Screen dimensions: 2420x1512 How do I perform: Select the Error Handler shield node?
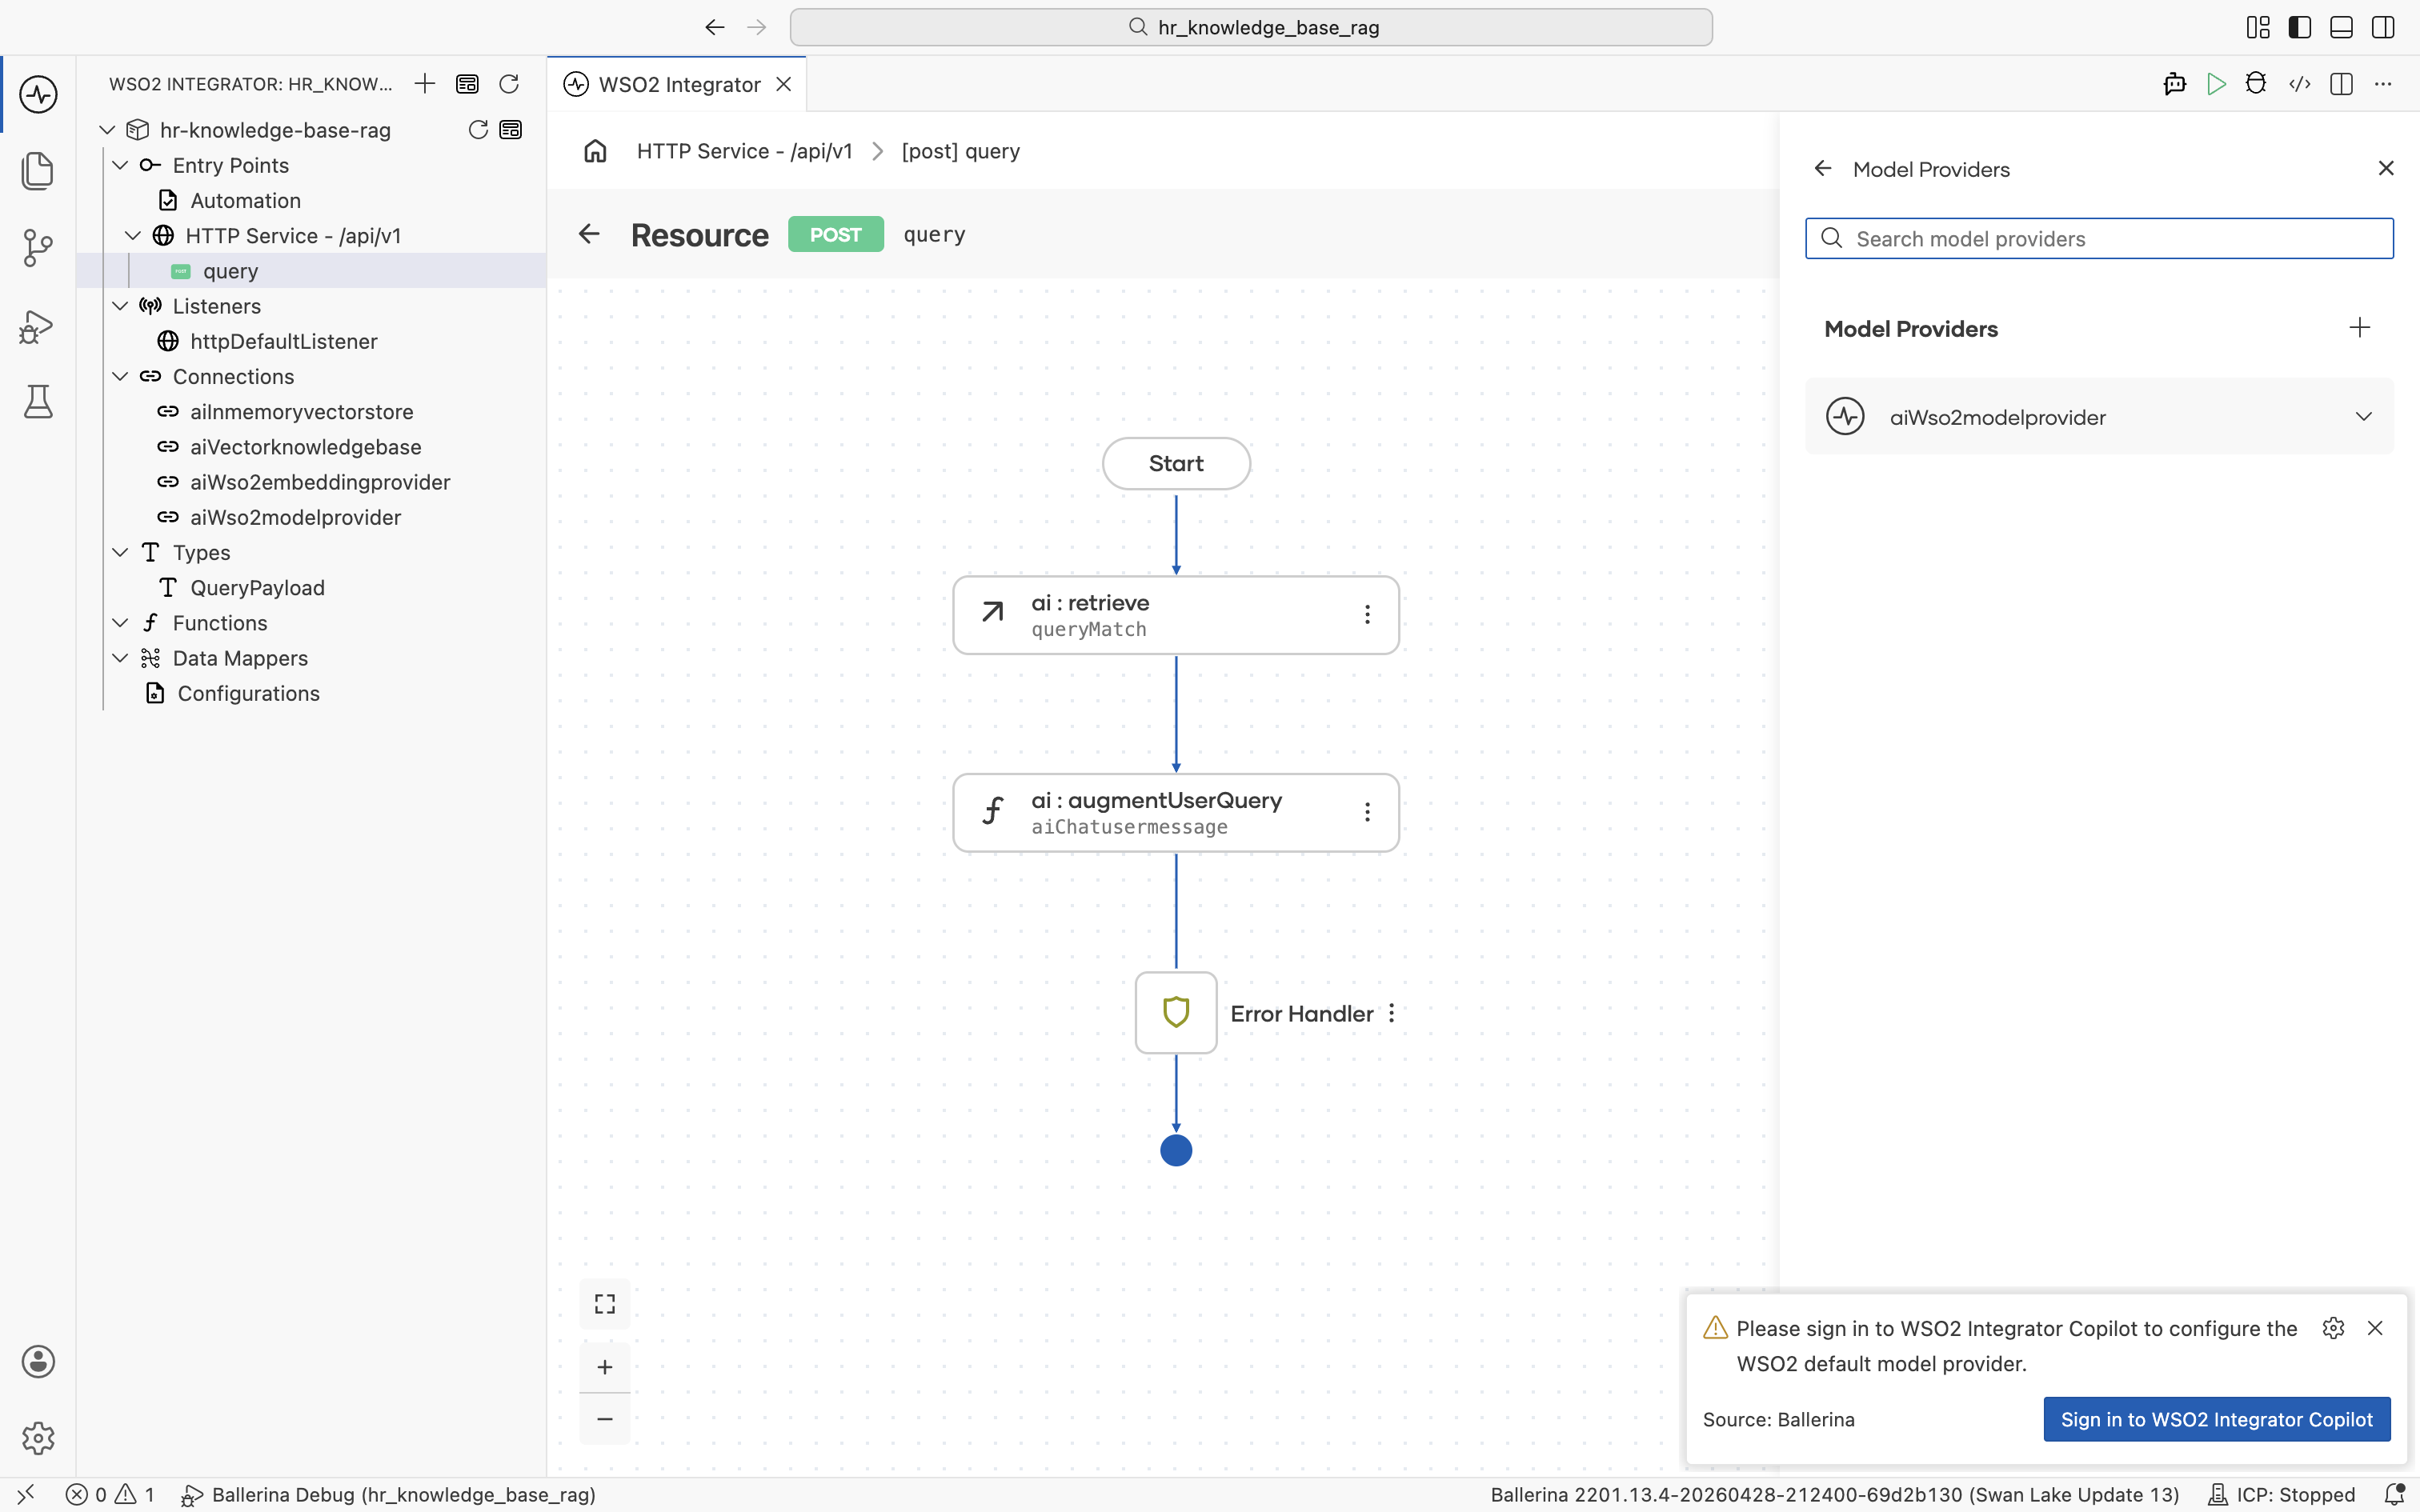tap(1176, 1012)
